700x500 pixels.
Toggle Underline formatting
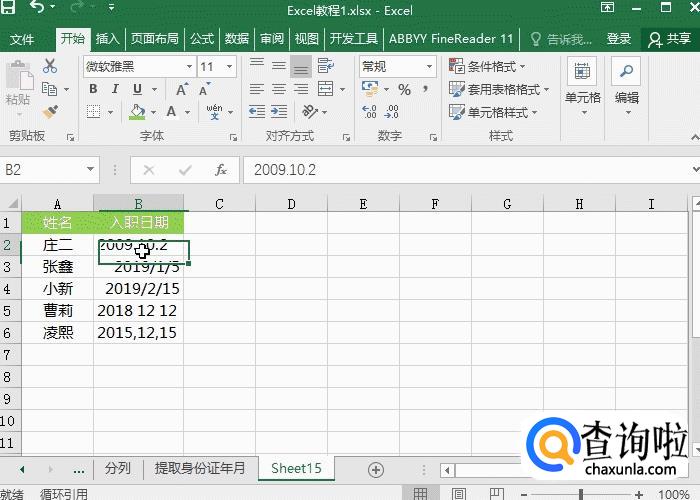pyautogui.click(x=138, y=89)
